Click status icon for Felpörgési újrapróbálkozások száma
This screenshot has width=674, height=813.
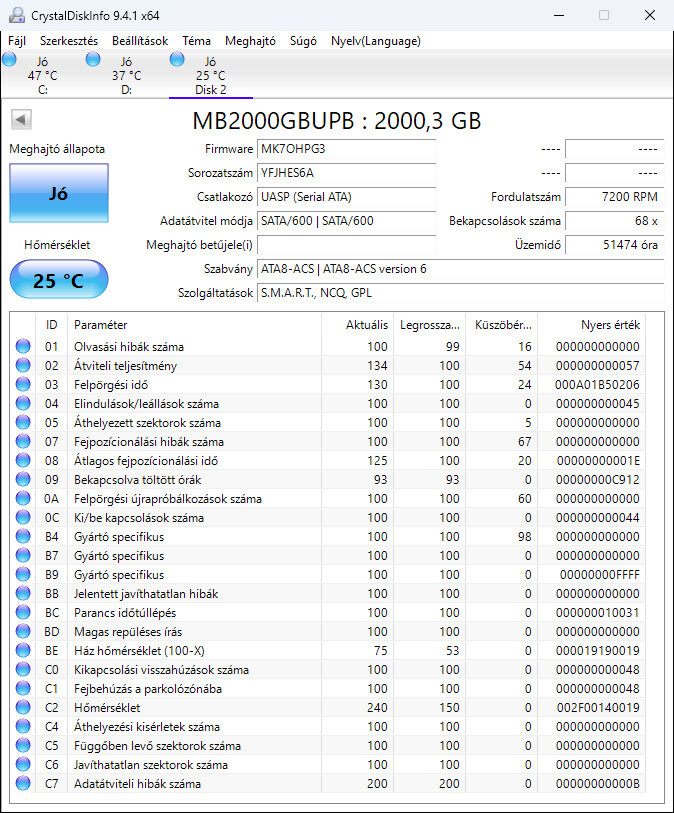click(x=23, y=498)
